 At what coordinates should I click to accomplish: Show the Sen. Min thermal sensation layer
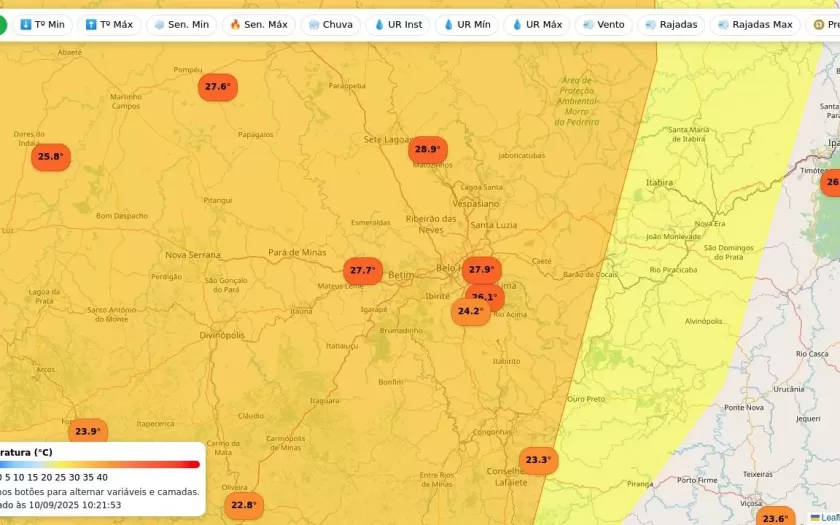pyautogui.click(x=181, y=24)
